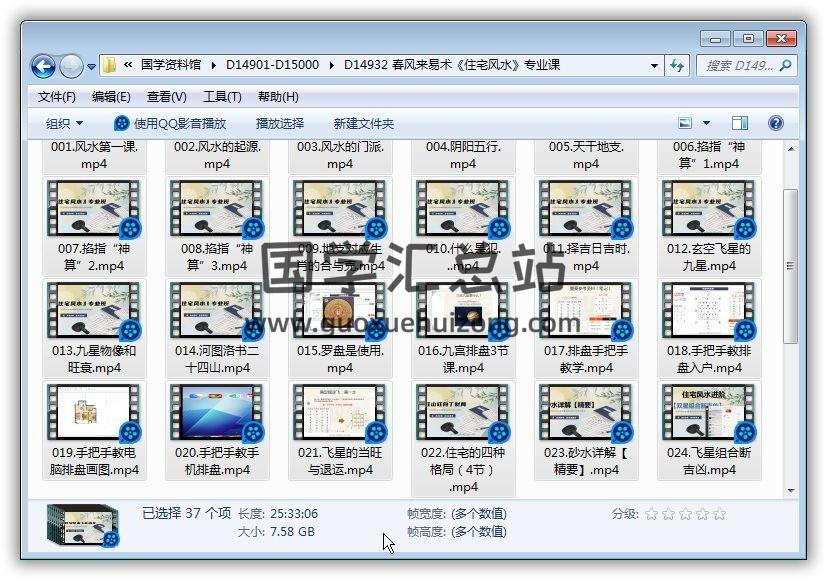Open the address bar history dropdown
Screen dimensions: 827x580
tap(654, 66)
